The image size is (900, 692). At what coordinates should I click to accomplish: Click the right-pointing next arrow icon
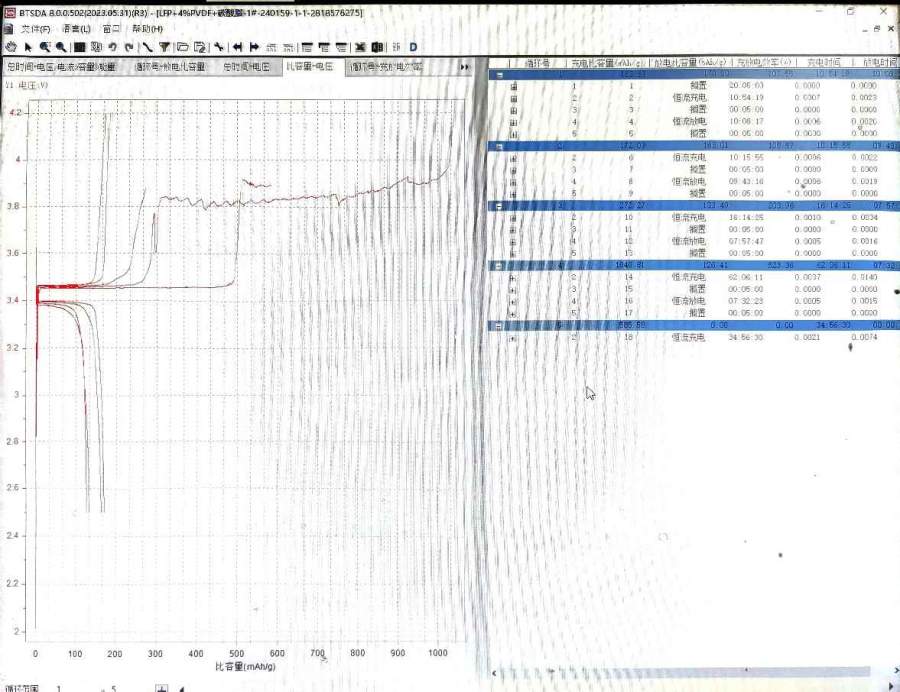tap(255, 47)
